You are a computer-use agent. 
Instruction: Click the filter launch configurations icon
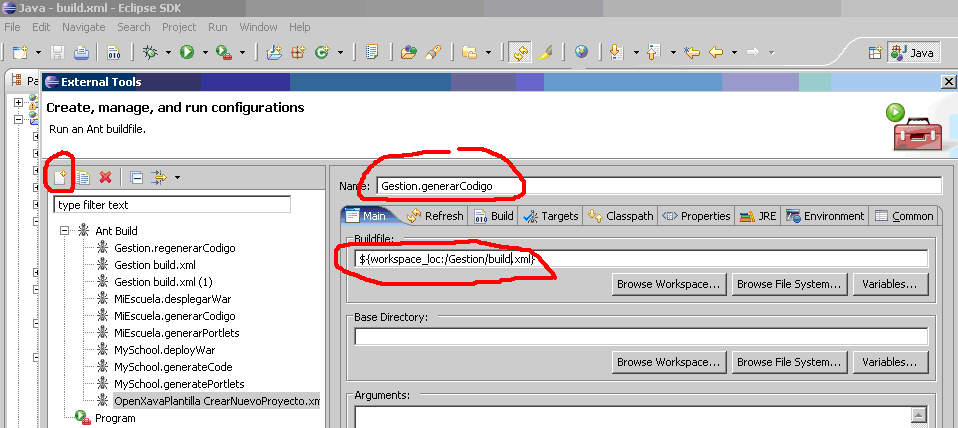[x=159, y=178]
